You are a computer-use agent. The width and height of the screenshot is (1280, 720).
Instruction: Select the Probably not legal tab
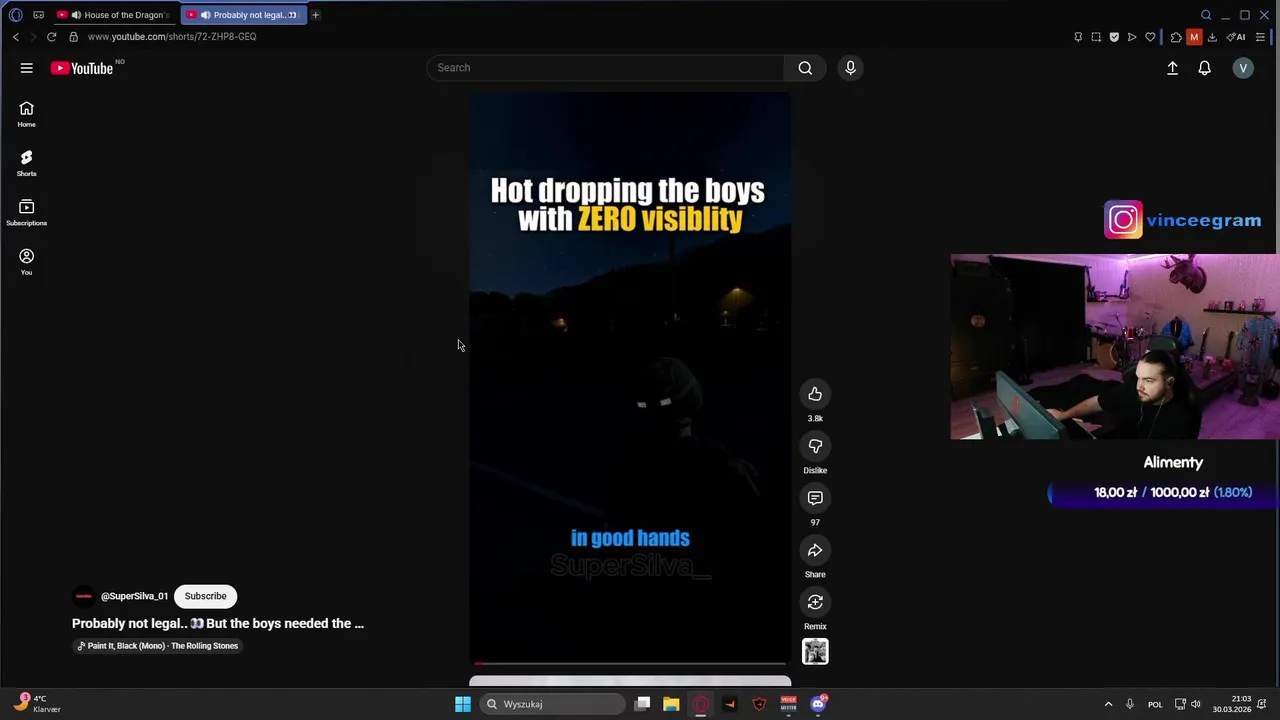243,15
